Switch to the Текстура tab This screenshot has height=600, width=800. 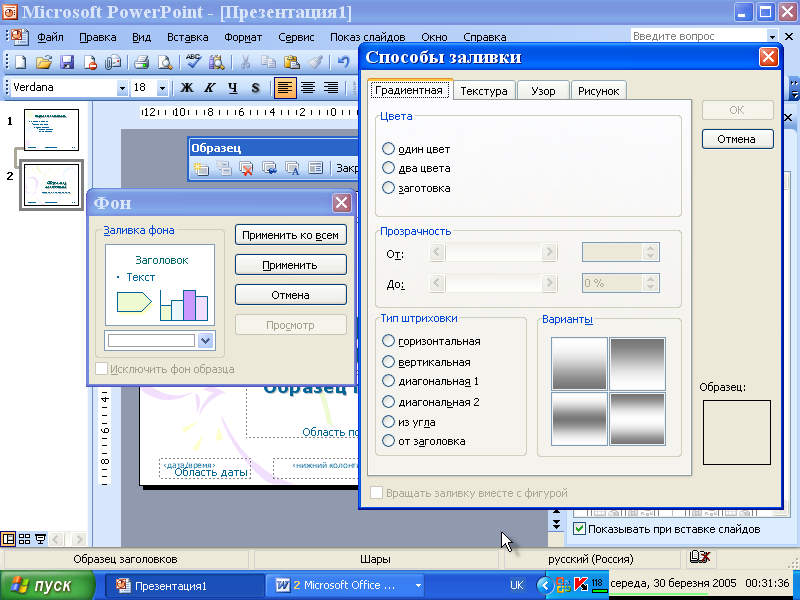pos(484,91)
